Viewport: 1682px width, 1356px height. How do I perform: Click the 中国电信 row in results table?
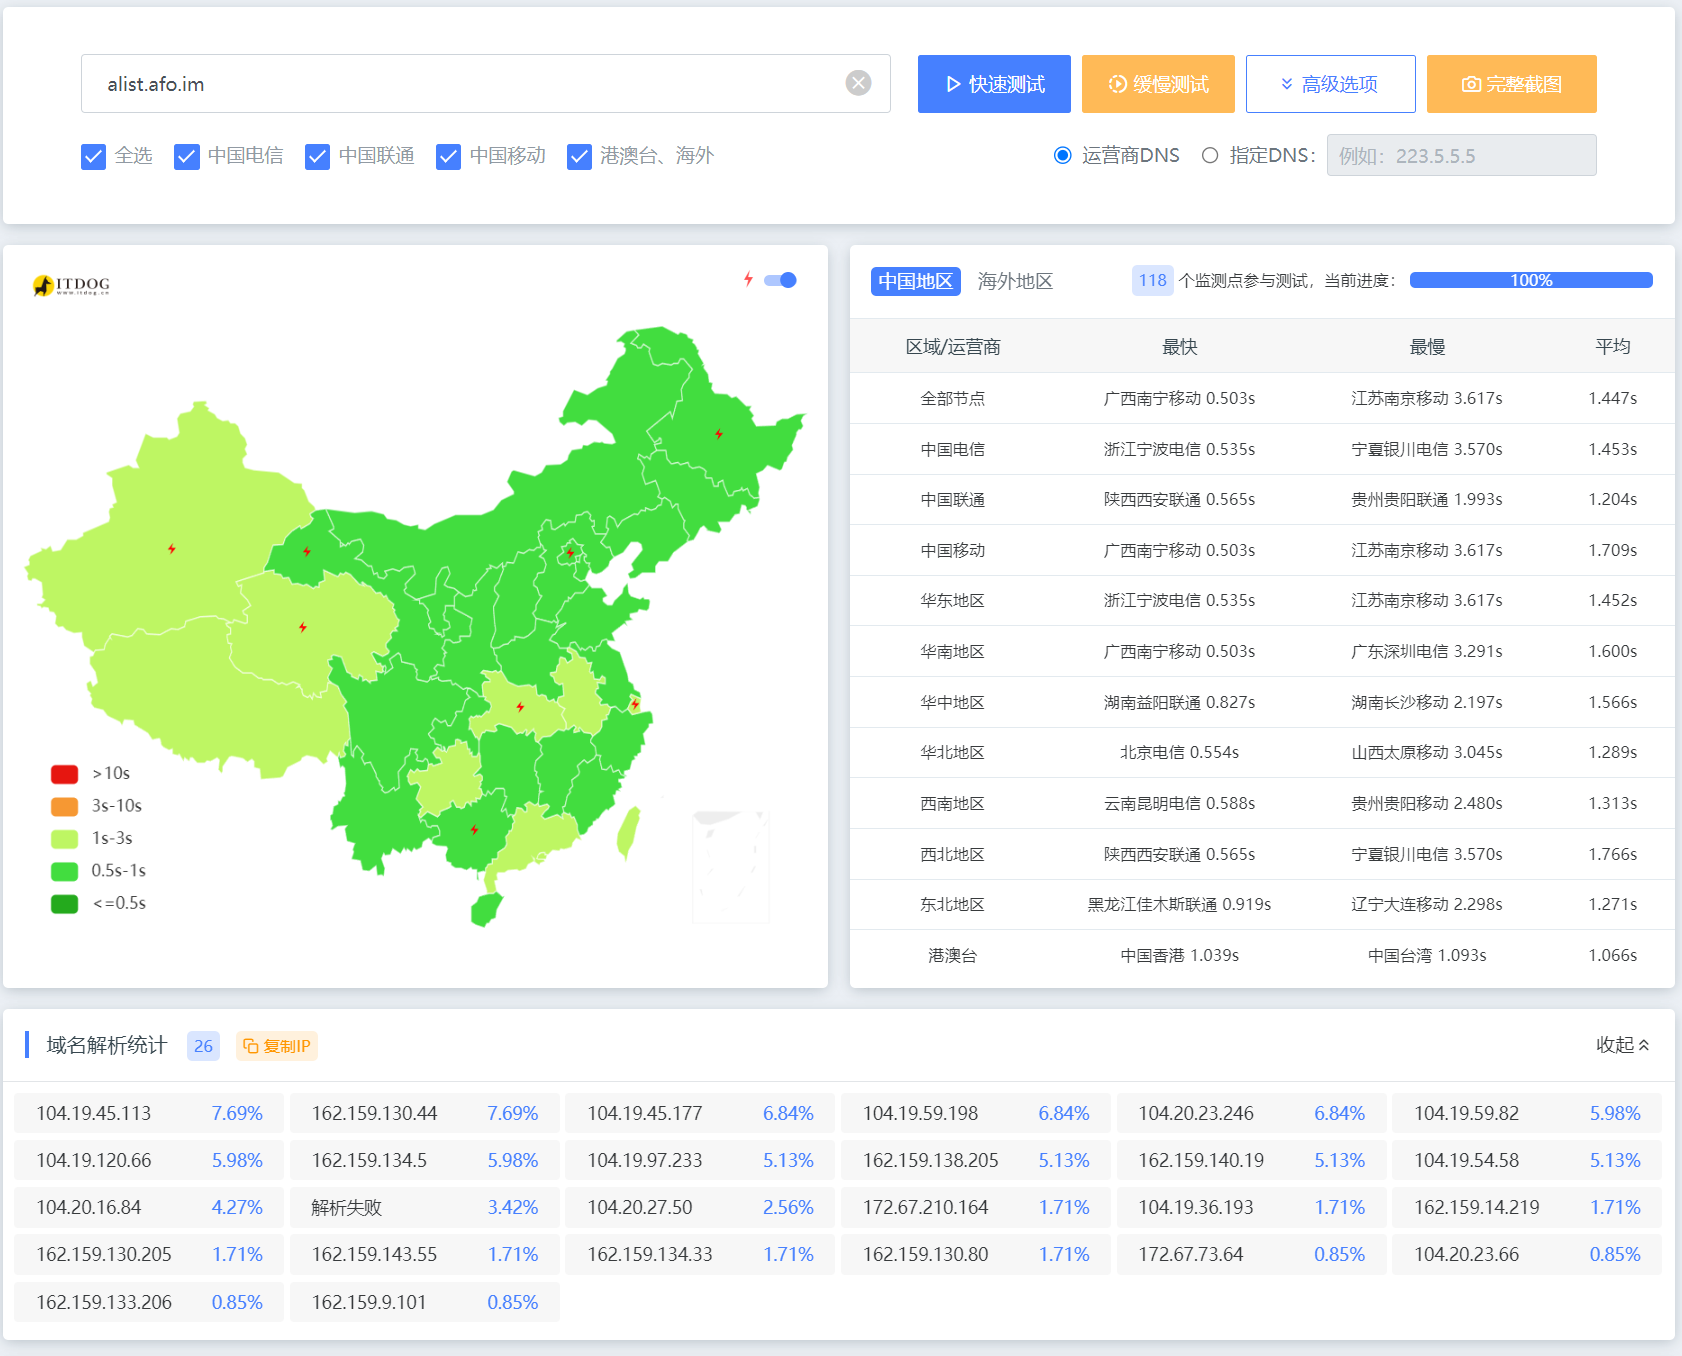coord(1262,449)
